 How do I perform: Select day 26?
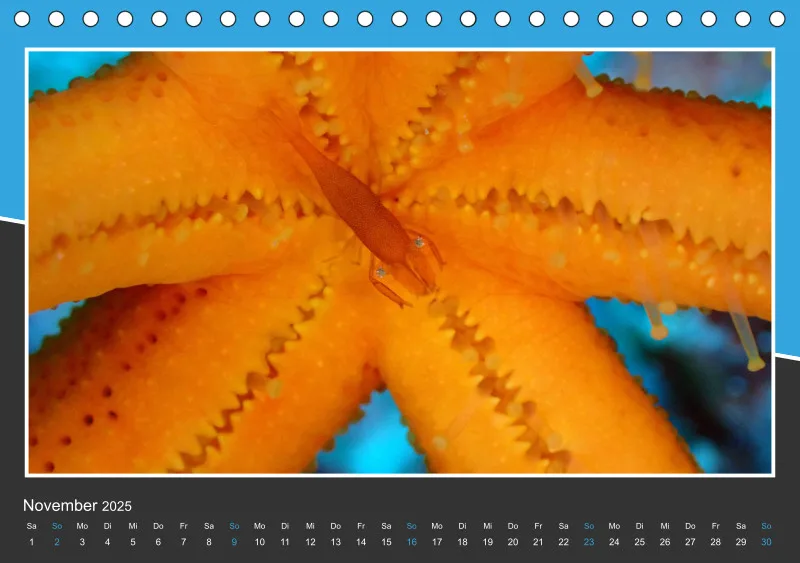click(x=665, y=542)
